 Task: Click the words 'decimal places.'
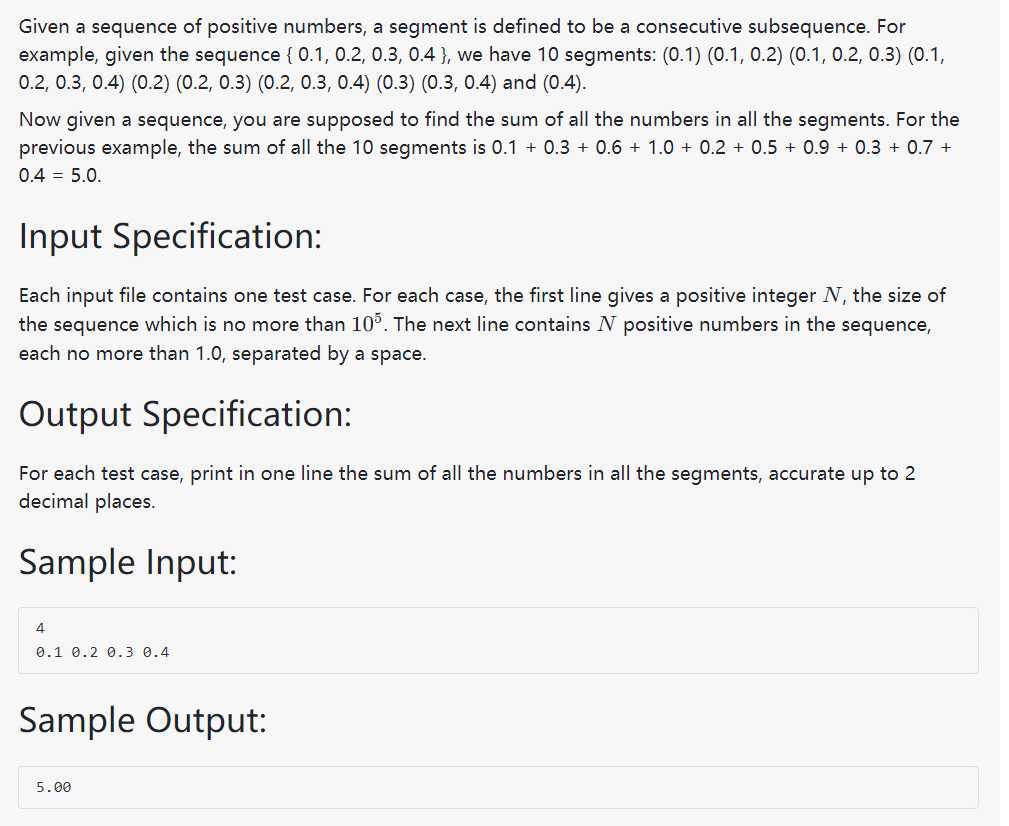[87, 501]
